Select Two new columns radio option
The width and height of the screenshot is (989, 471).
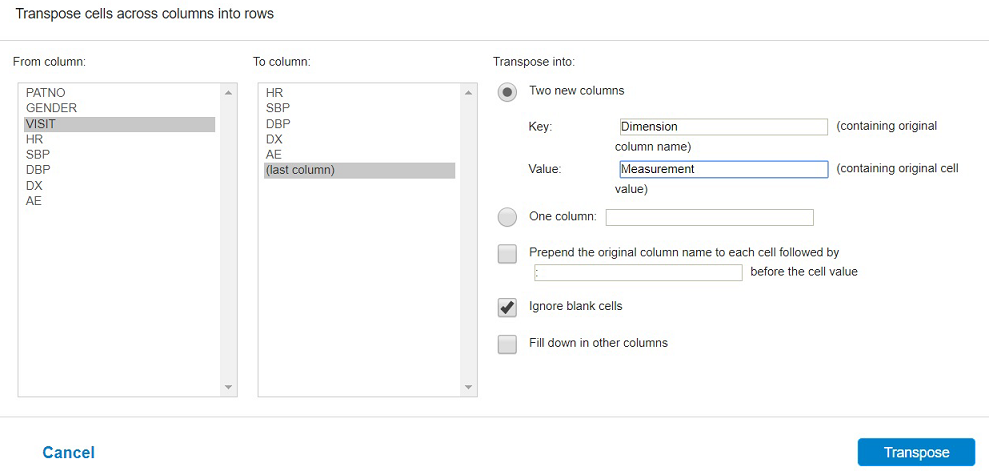pos(508,92)
